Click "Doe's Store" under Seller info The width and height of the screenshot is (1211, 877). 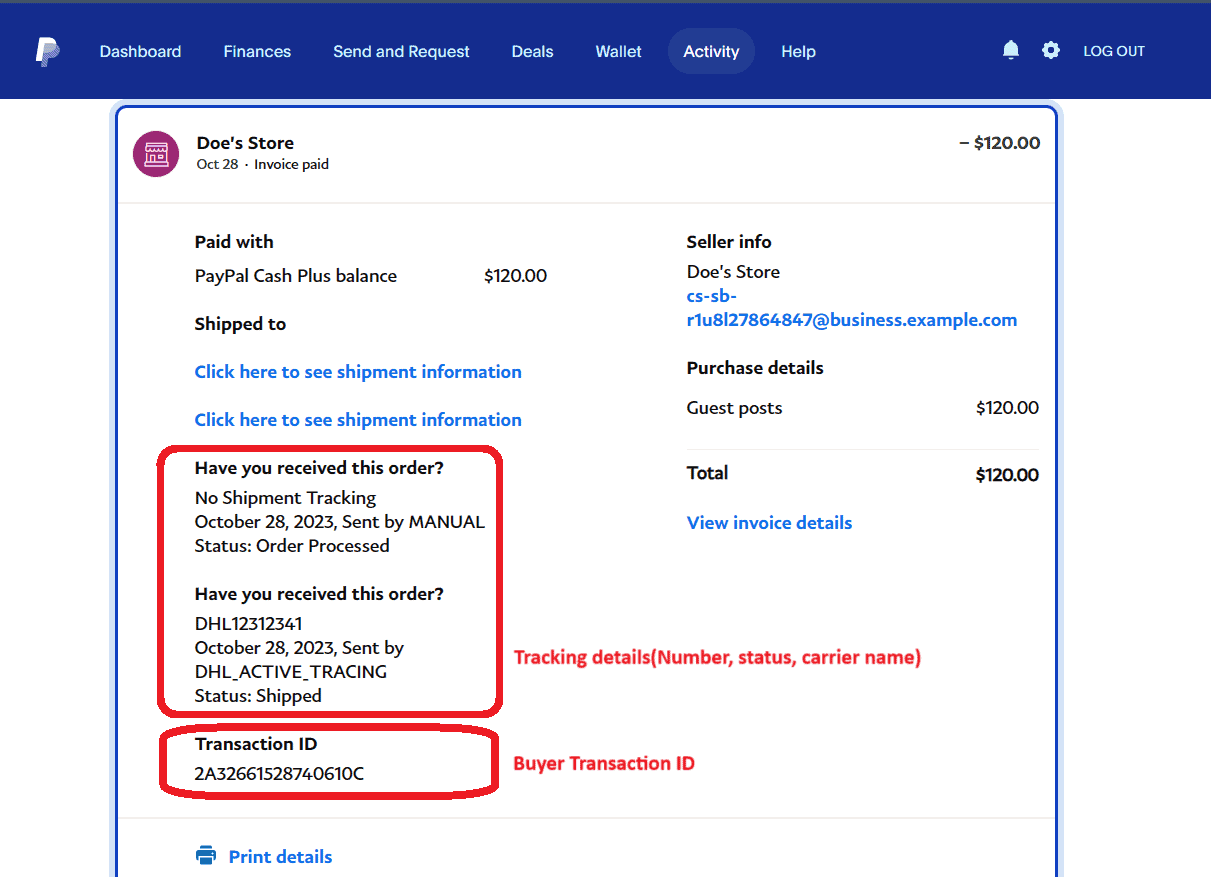[x=733, y=272]
